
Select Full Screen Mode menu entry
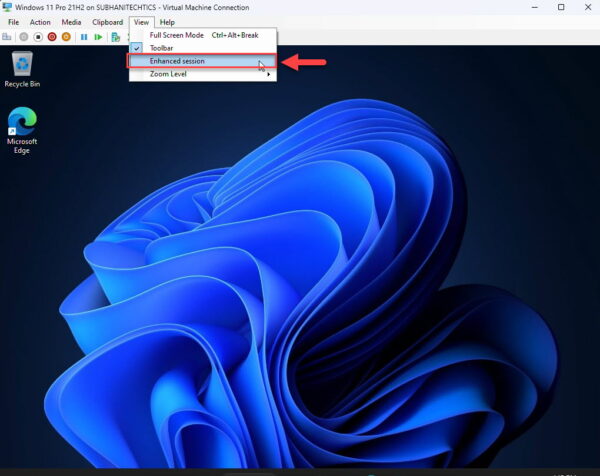coord(176,35)
